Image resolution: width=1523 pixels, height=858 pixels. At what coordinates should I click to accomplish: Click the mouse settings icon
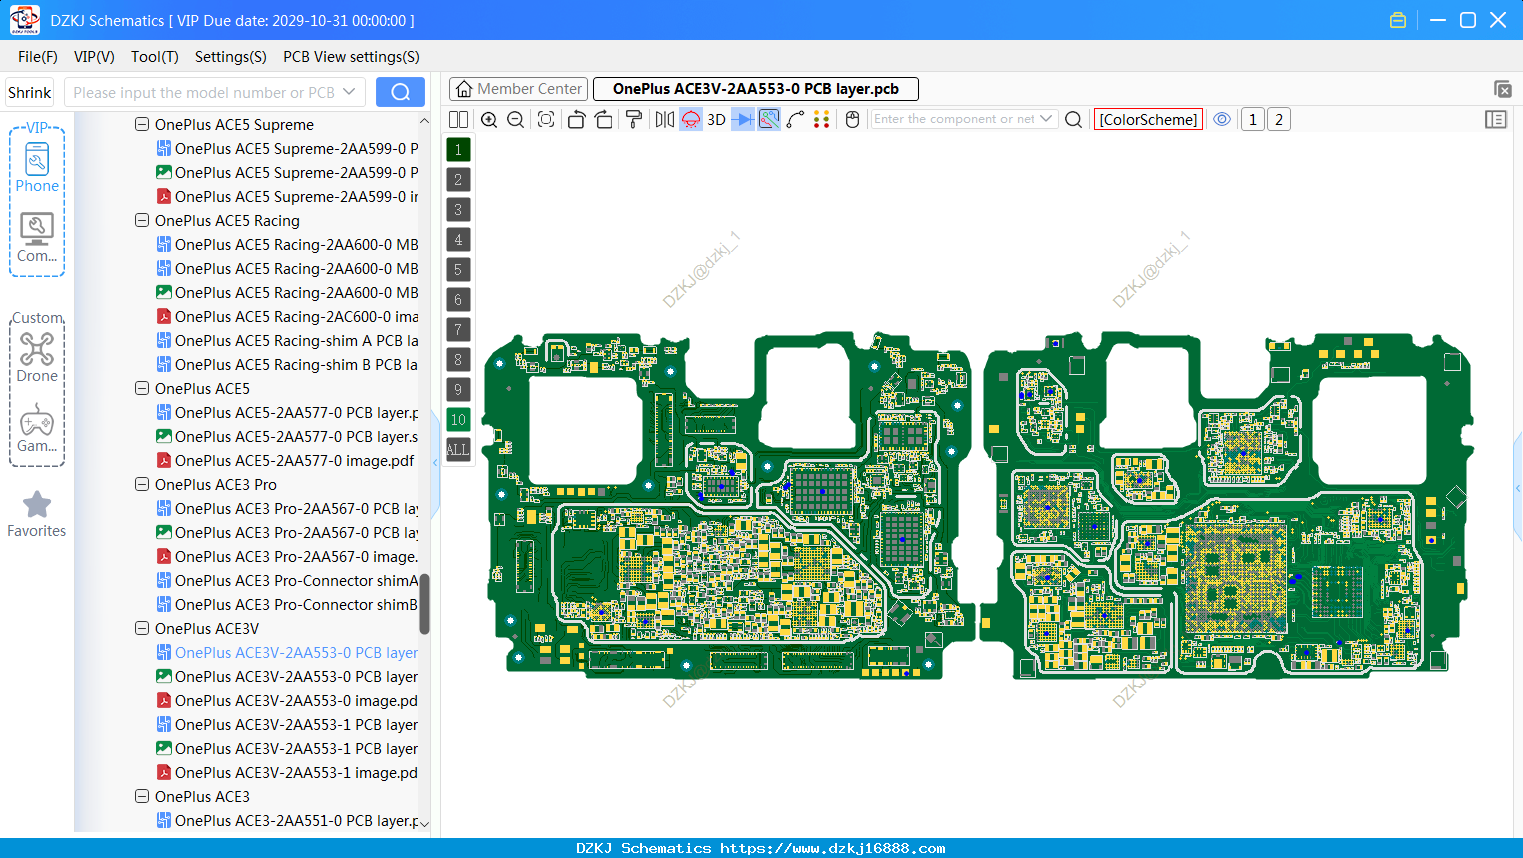852,119
